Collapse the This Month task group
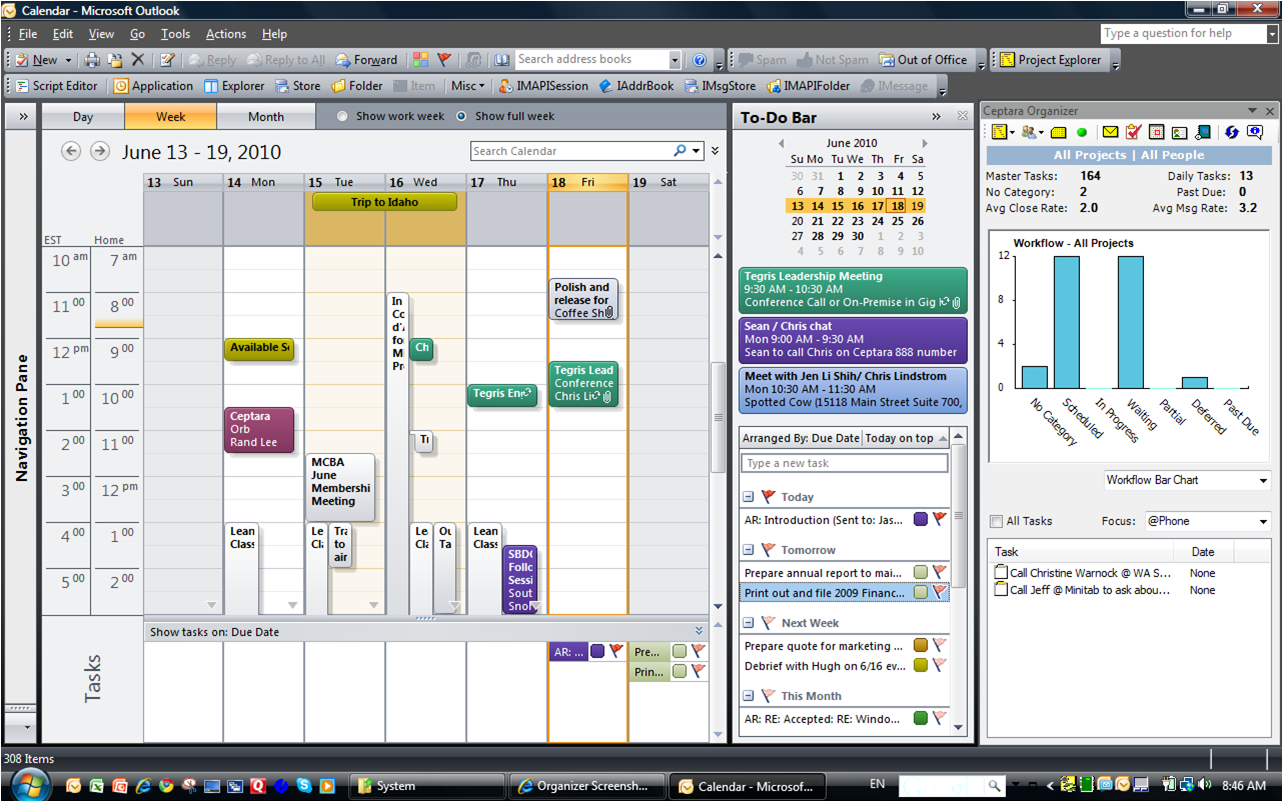 click(x=748, y=696)
